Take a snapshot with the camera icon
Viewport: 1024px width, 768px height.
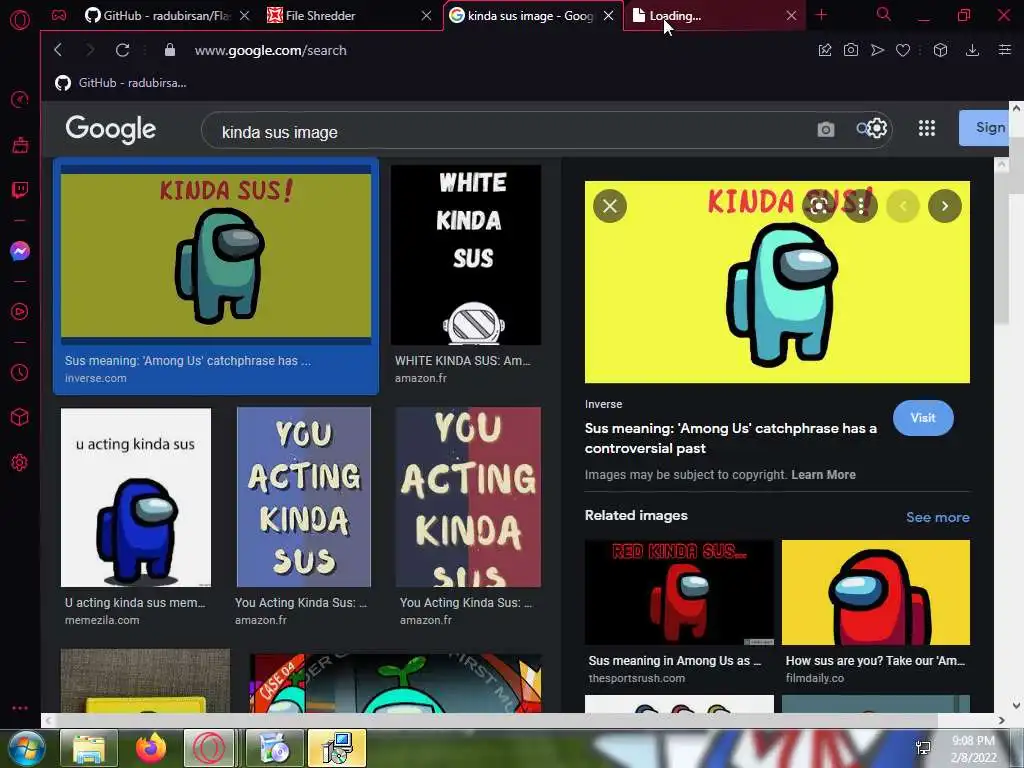(850, 50)
